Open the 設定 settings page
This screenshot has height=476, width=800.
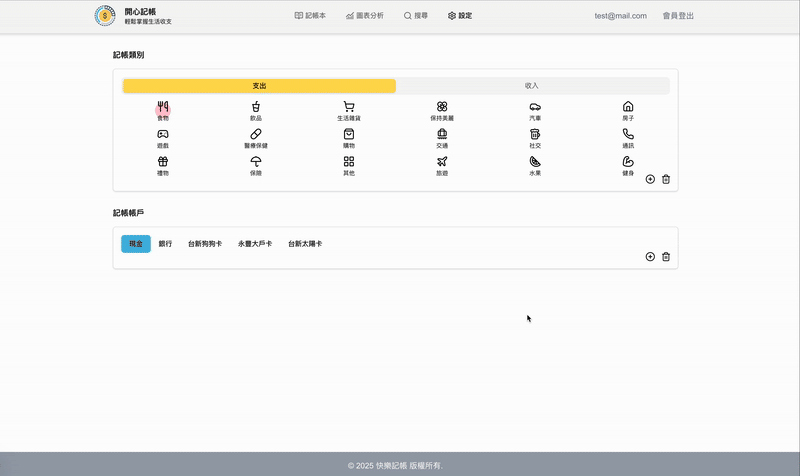tap(460, 16)
